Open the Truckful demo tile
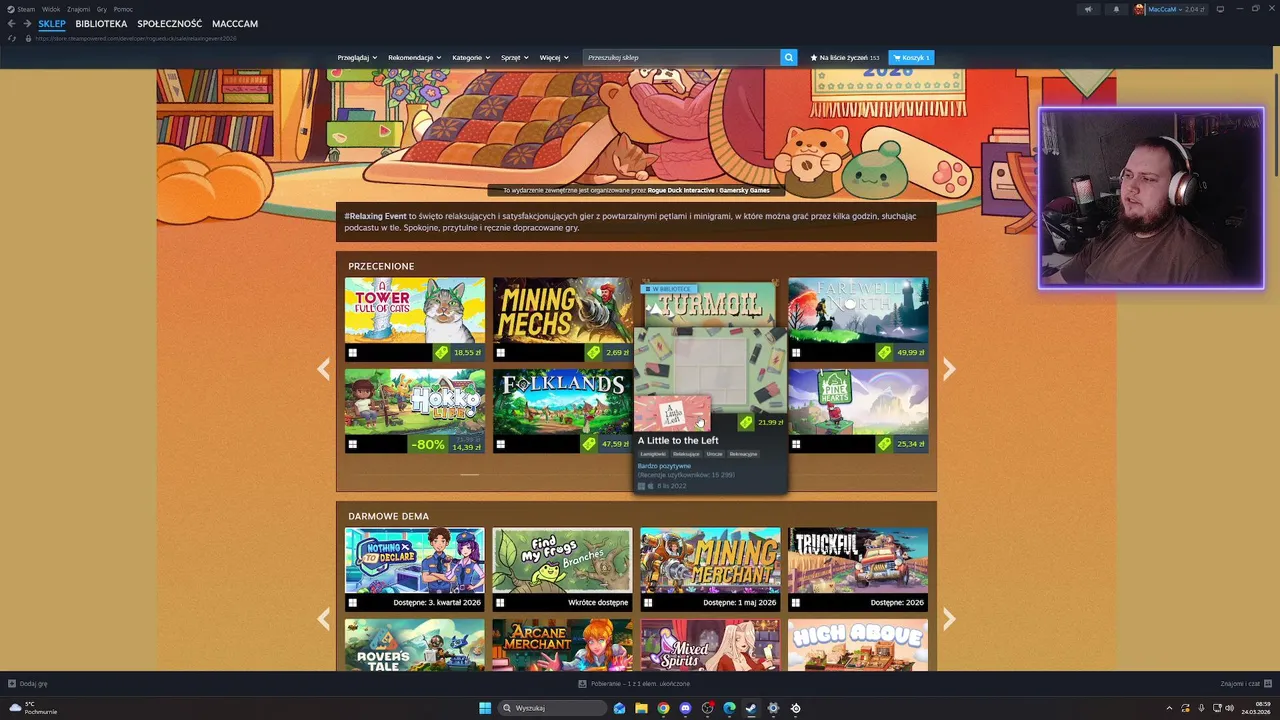Image resolution: width=1280 pixels, height=720 pixels. [x=858, y=569]
